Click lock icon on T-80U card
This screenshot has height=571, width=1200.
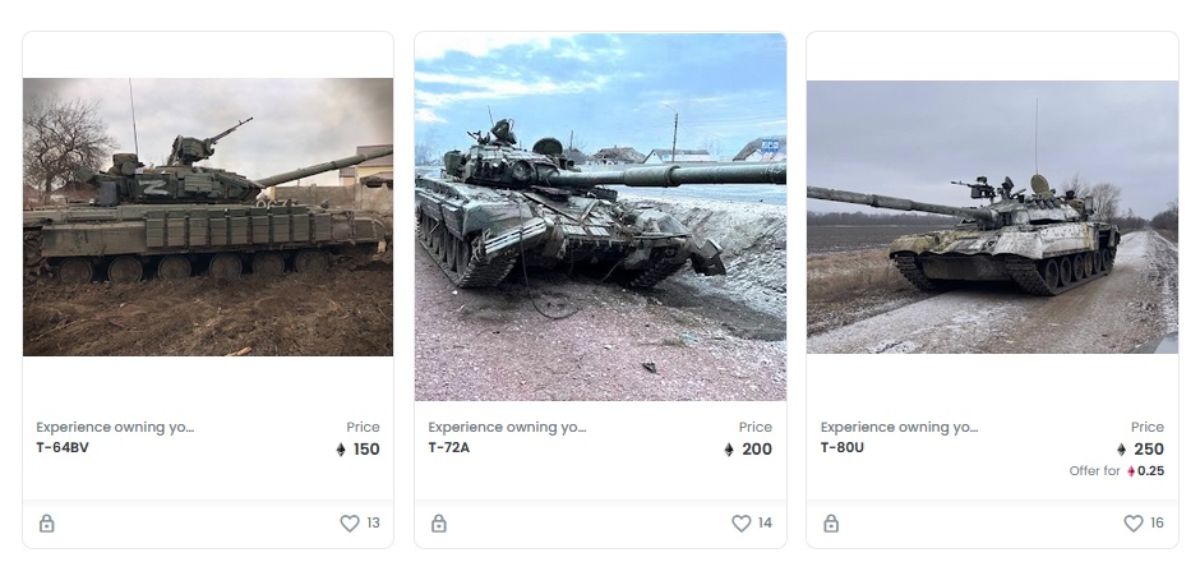tap(830, 523)
